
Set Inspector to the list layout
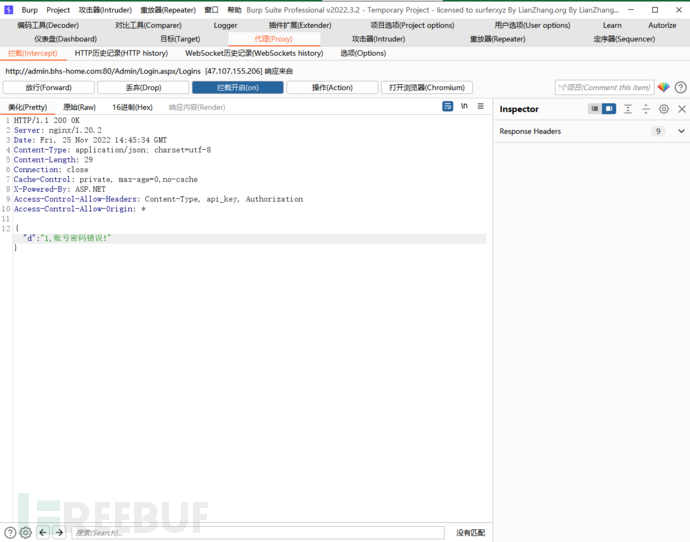[x=595, y=109]
